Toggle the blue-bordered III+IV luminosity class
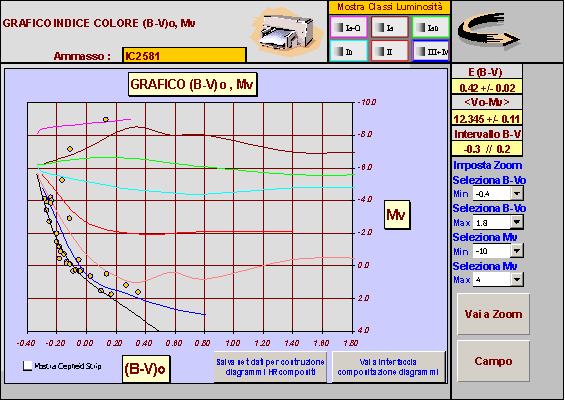 tap(431, 51)
